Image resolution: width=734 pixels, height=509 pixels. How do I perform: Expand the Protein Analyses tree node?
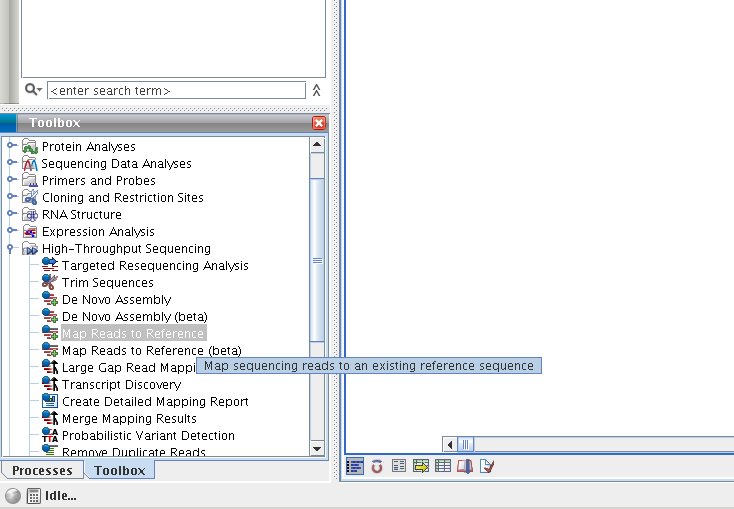point(11,146)
